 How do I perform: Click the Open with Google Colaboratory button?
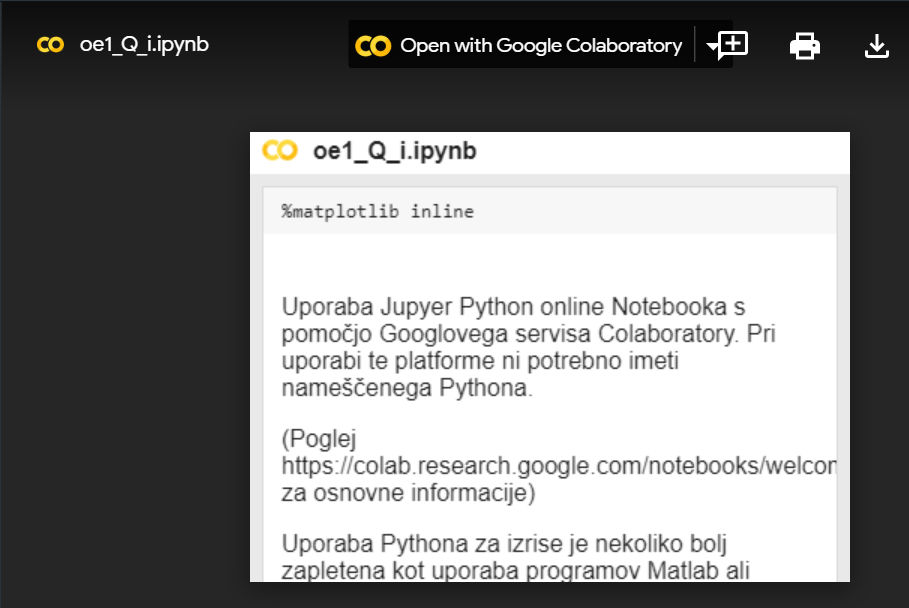tap(521, 45)
